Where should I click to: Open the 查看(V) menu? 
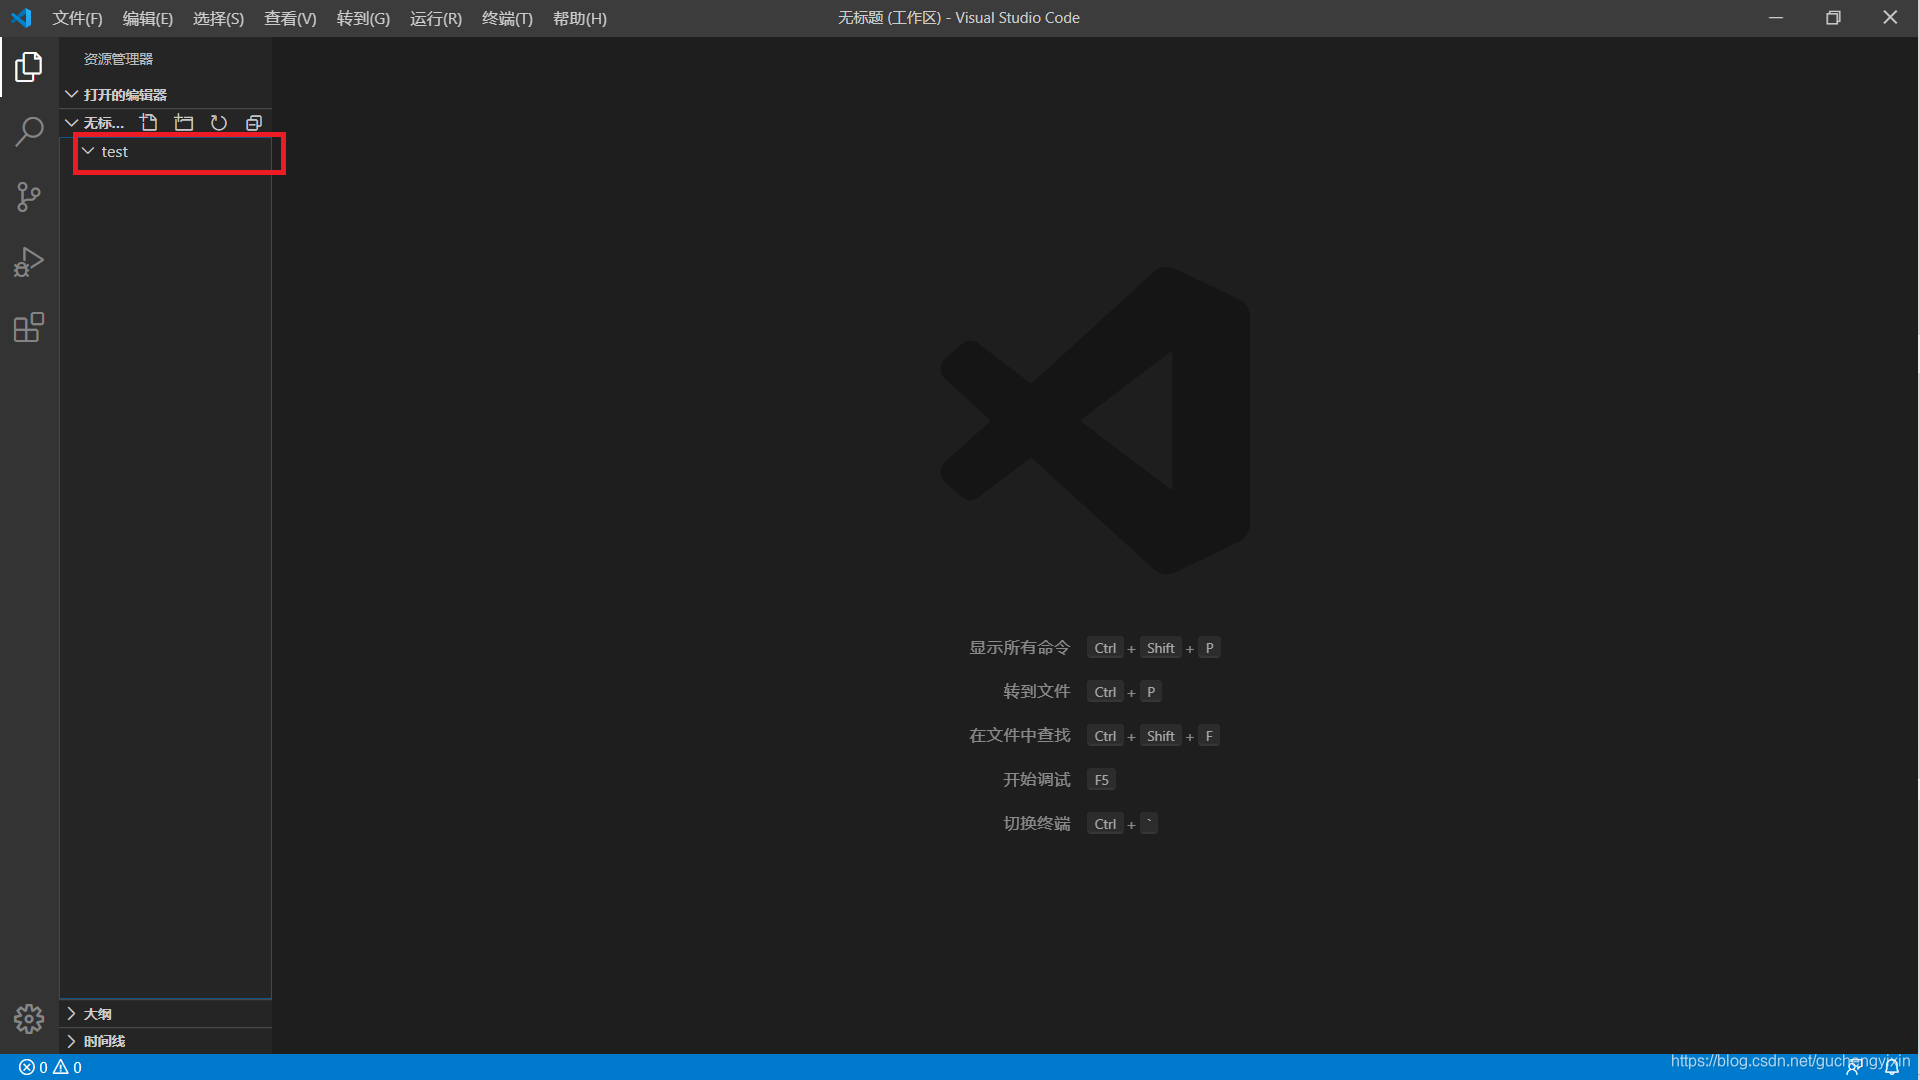pos(290,18)
